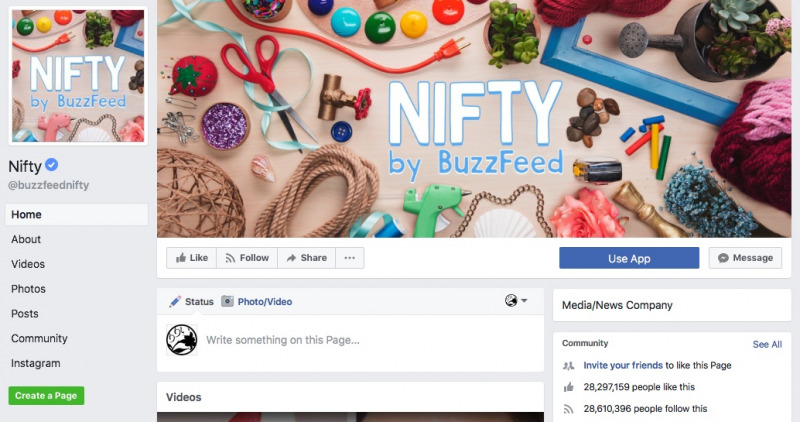Expand the audience globe dropdown
800x422 pixels.
[x=516, y=301]
